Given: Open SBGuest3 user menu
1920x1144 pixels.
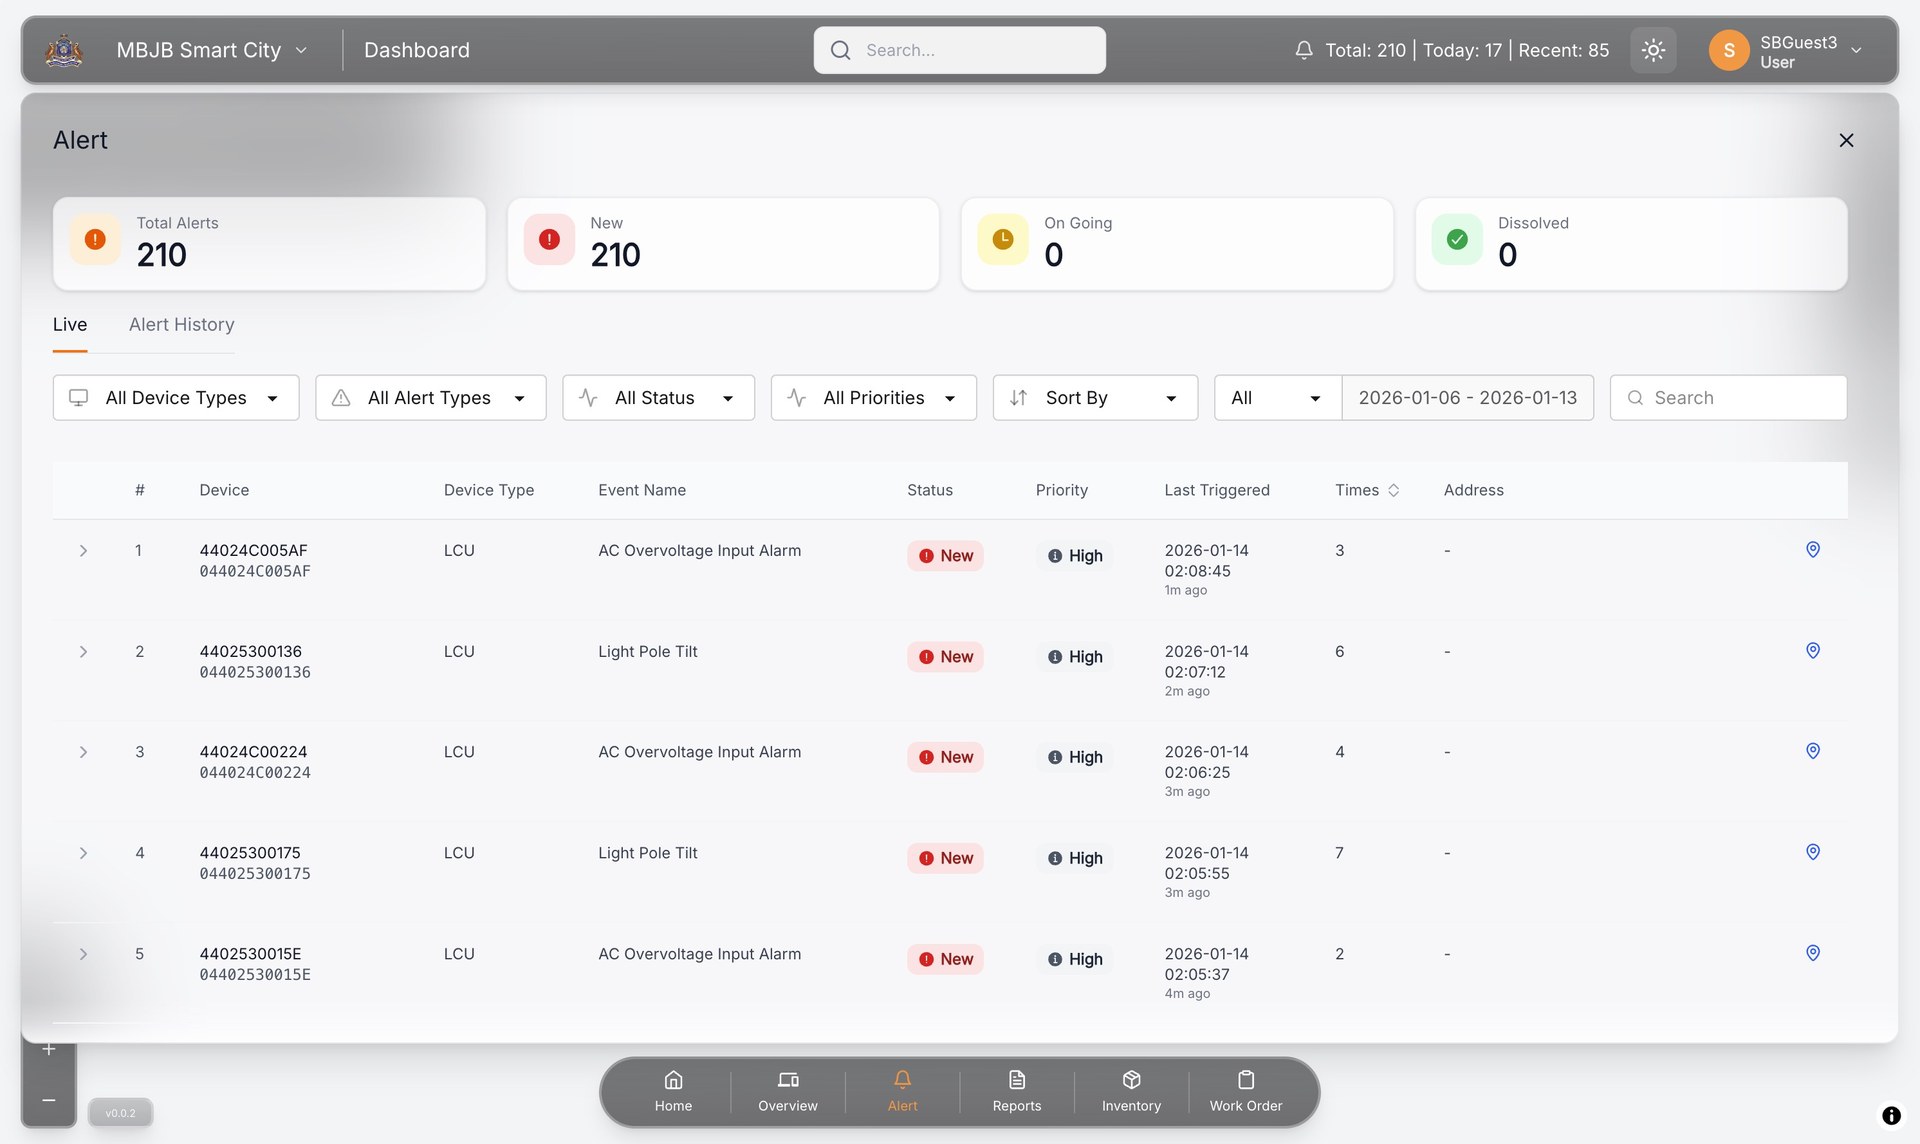Looking at the screenshot, I should [x=1786, y=51].
